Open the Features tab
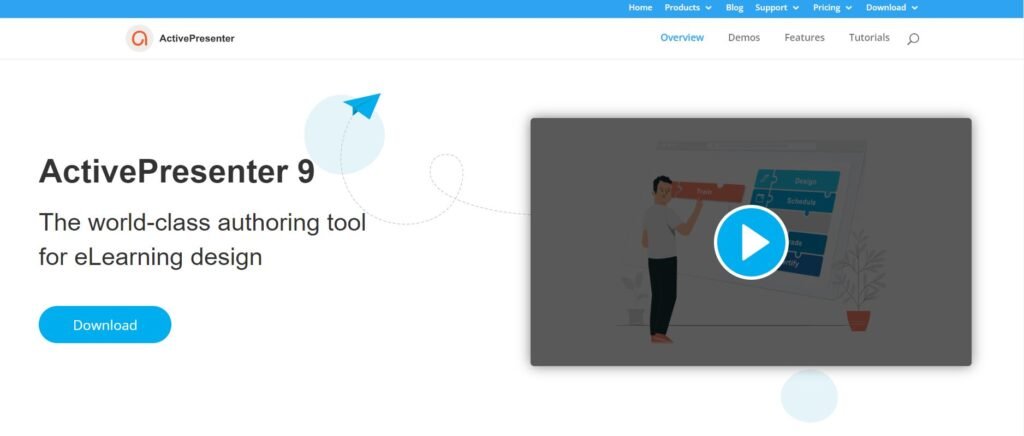Image resolution: width=1024 pixels, height=436 pixels. (x=804, y=38)
